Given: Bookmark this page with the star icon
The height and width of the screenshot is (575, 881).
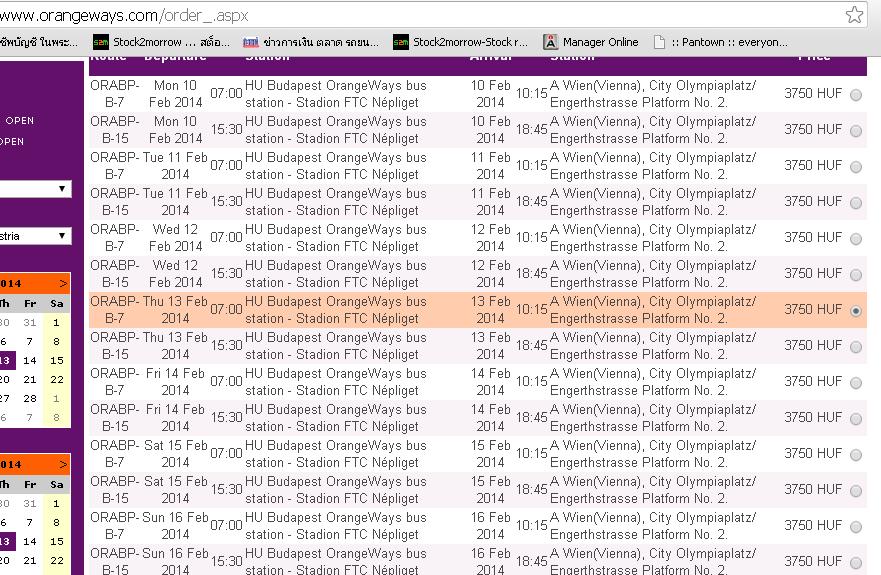Looking at the screenshot, I should pyautogui.click(x=854, y=15).
